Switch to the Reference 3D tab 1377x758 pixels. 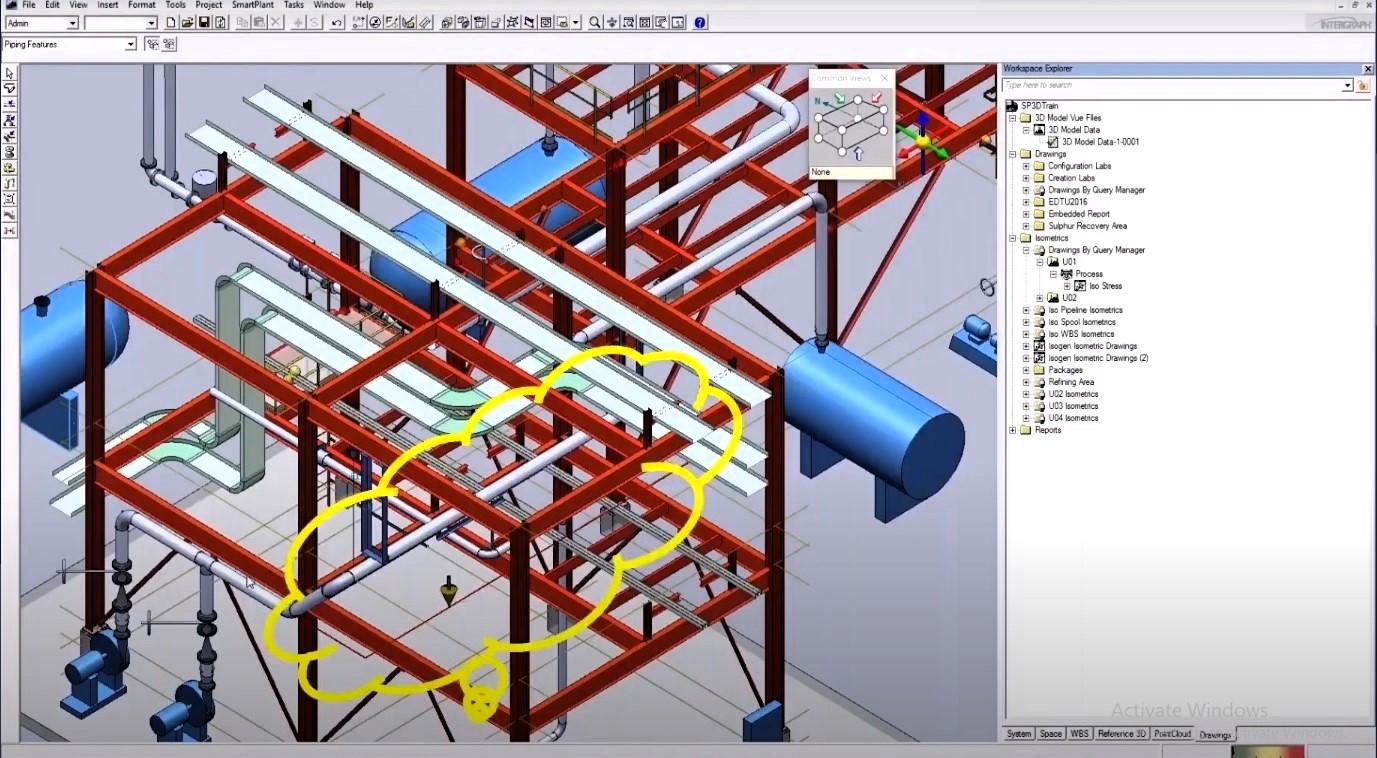point(1120,733)
